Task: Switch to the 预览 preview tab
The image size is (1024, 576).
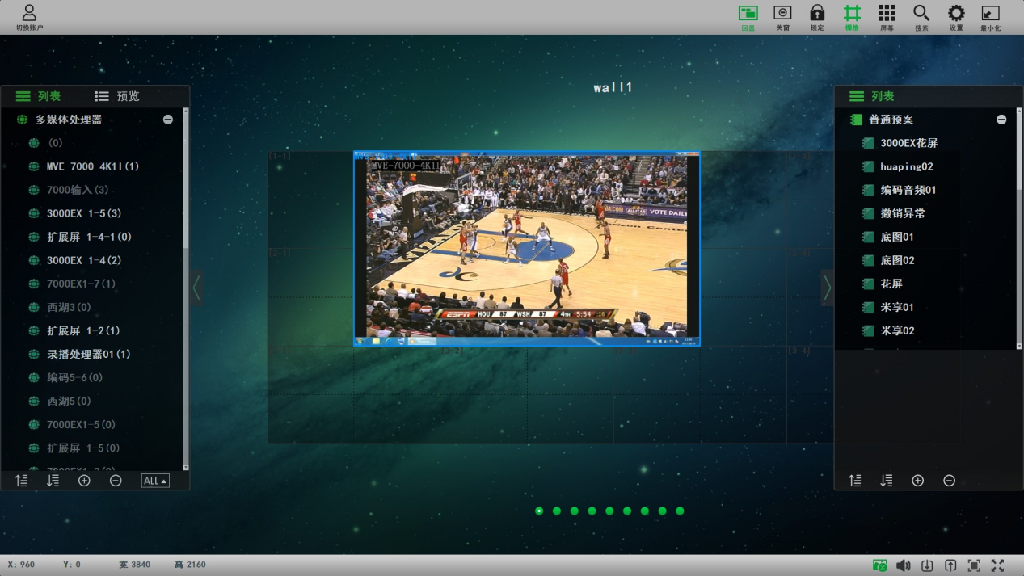Action: 117,96
